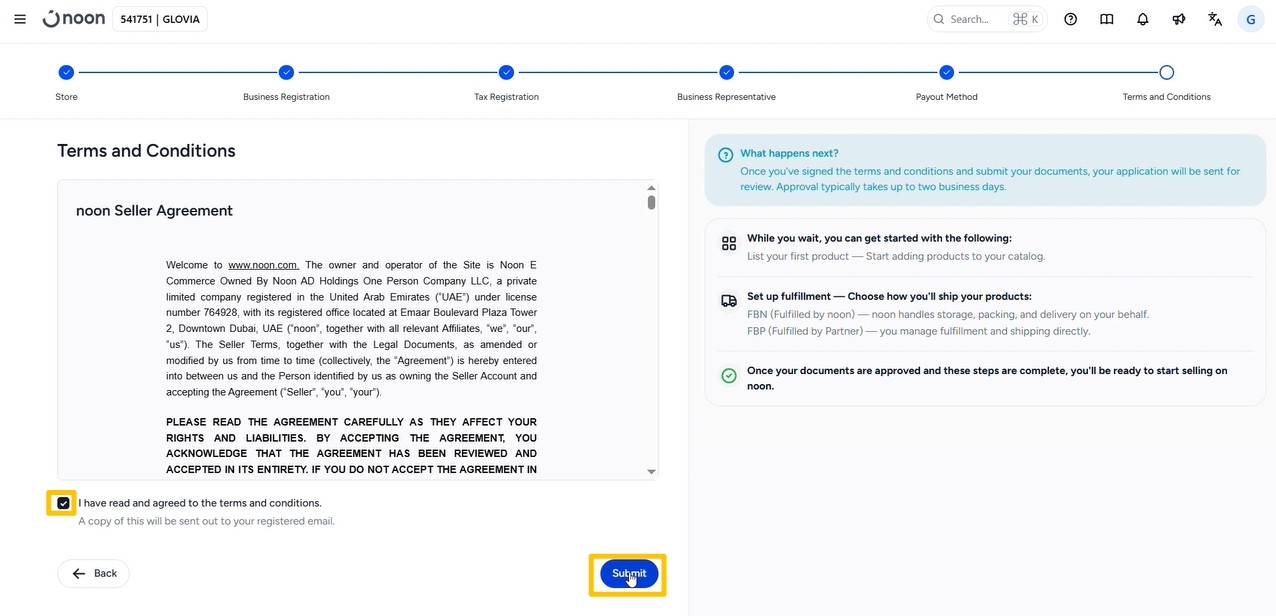
Task: Click the Payout Method step checkmark
Action: (946, 72)
